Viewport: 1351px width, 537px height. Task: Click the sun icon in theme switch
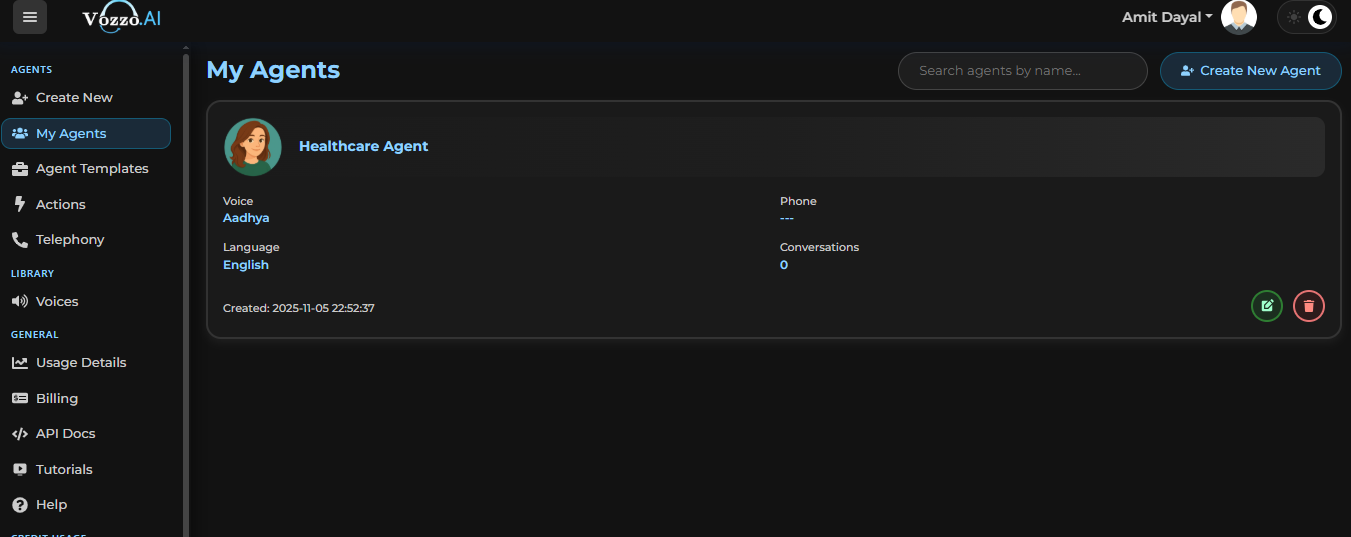pos(1294,17)
